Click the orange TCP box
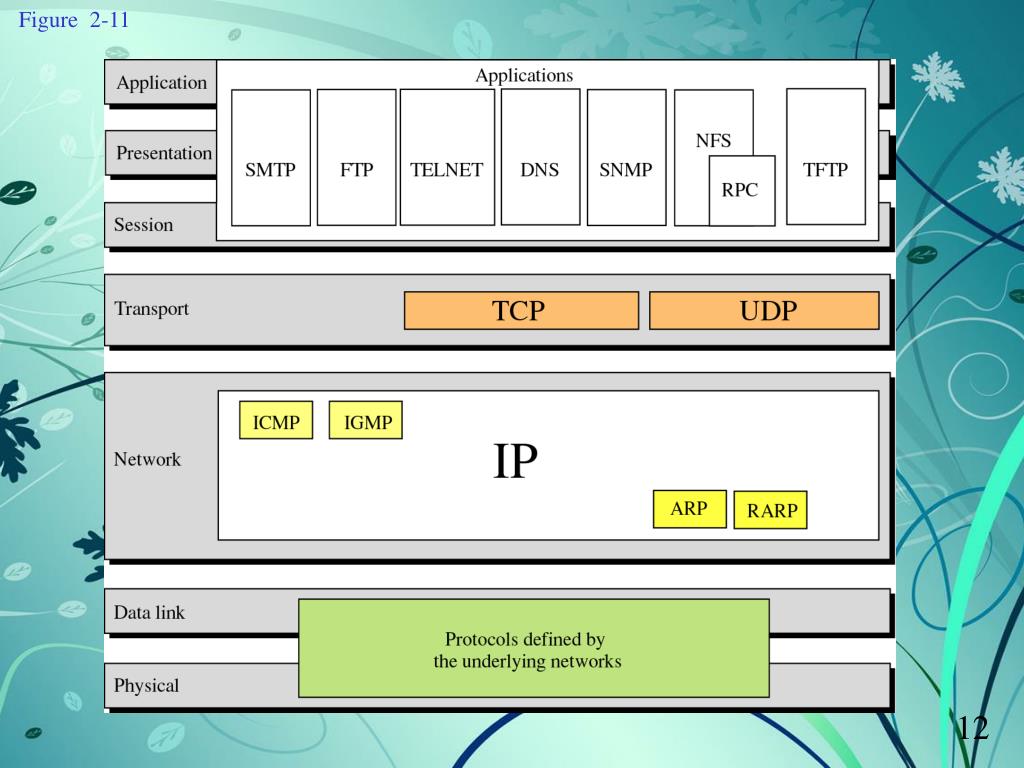 tap(521, 310)
